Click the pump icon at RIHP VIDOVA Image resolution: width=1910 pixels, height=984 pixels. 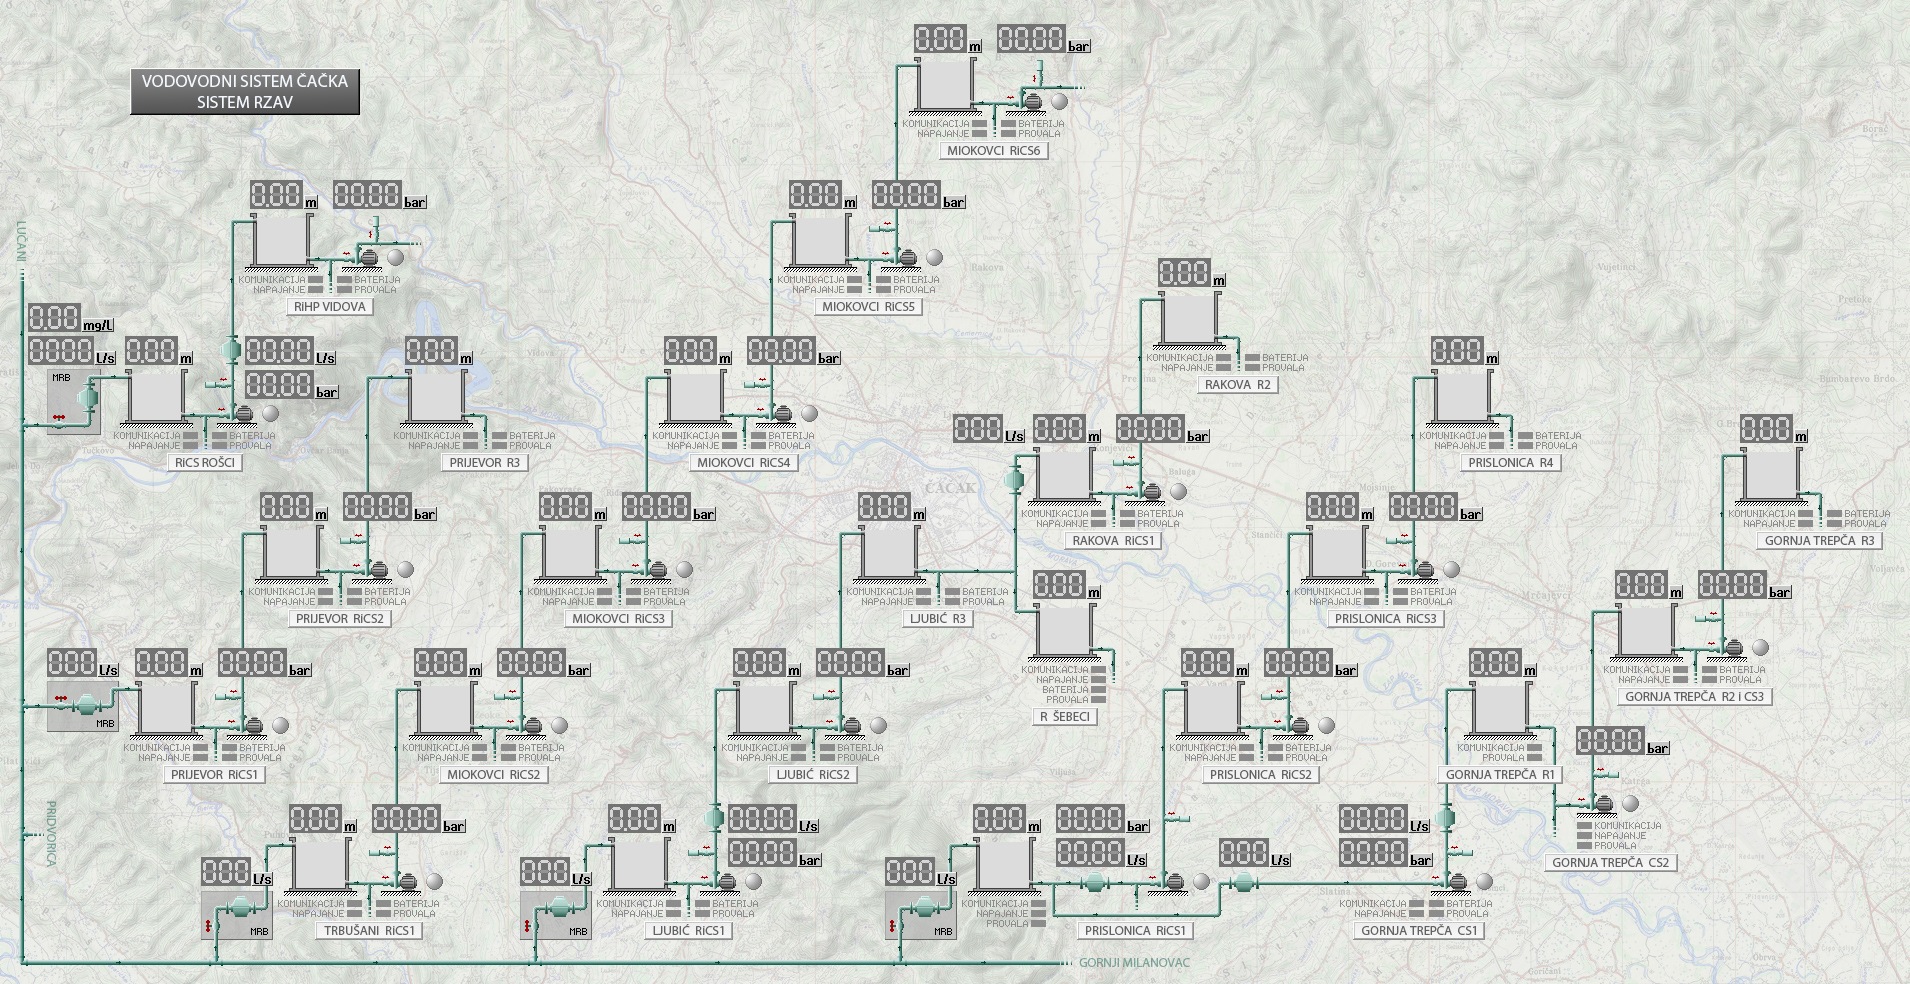(368, 257)
